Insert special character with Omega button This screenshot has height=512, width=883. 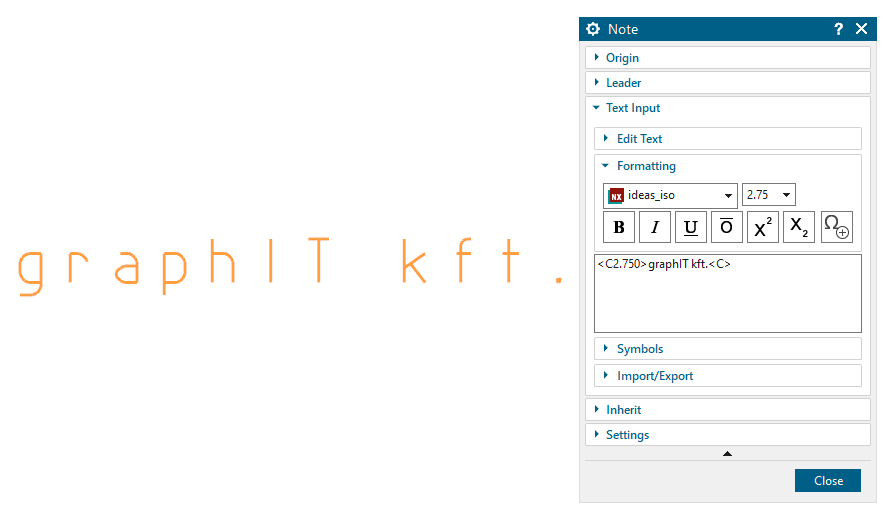836,228
